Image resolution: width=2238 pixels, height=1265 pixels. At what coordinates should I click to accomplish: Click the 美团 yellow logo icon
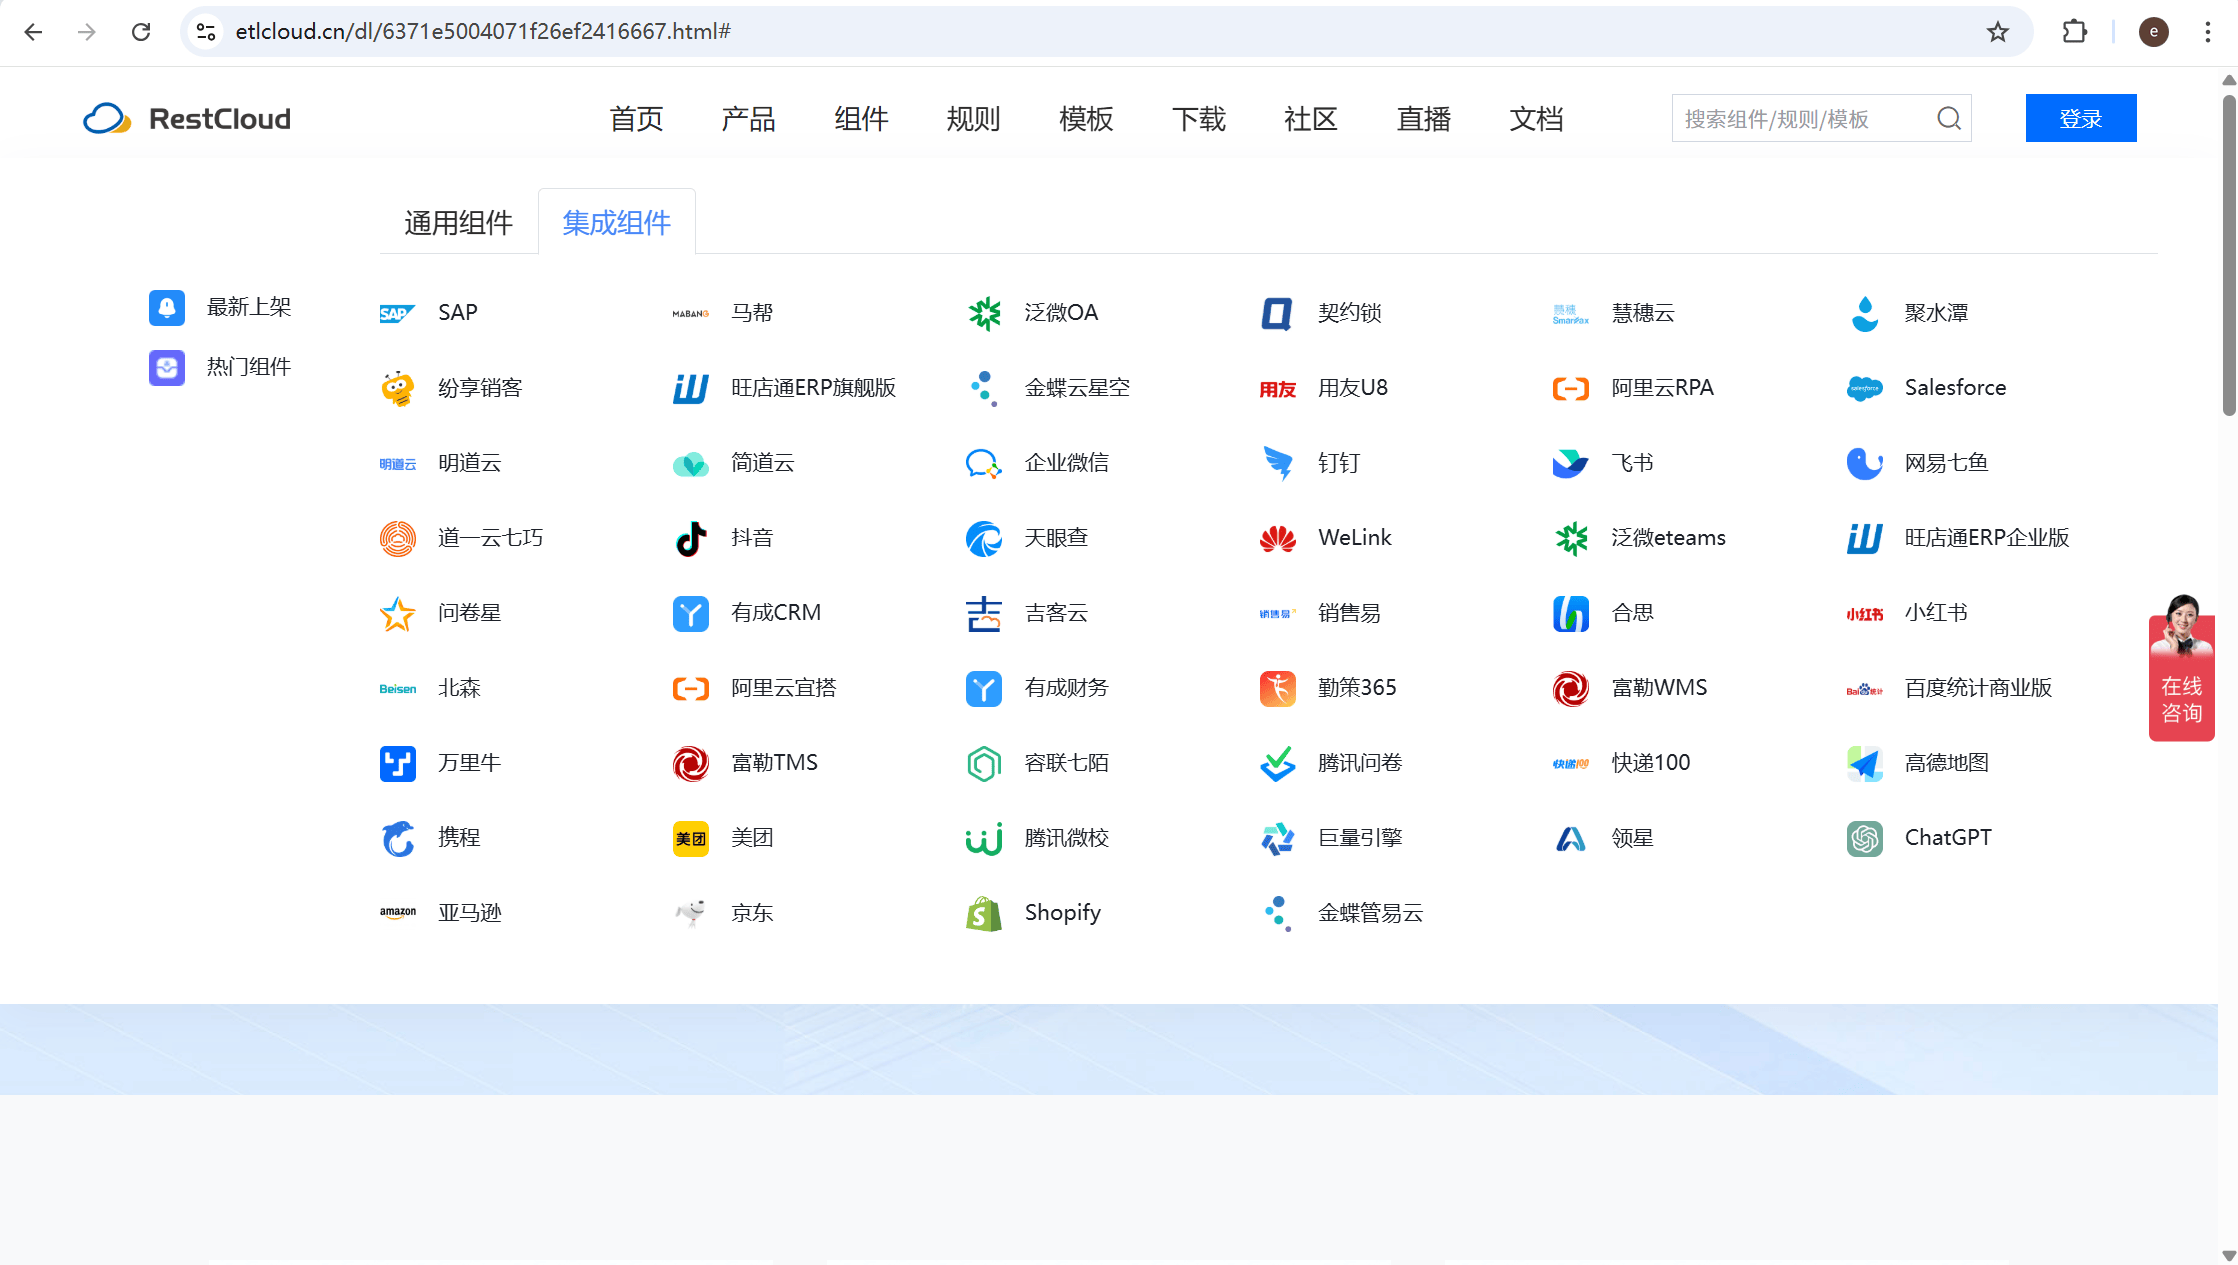click(690, 838)
